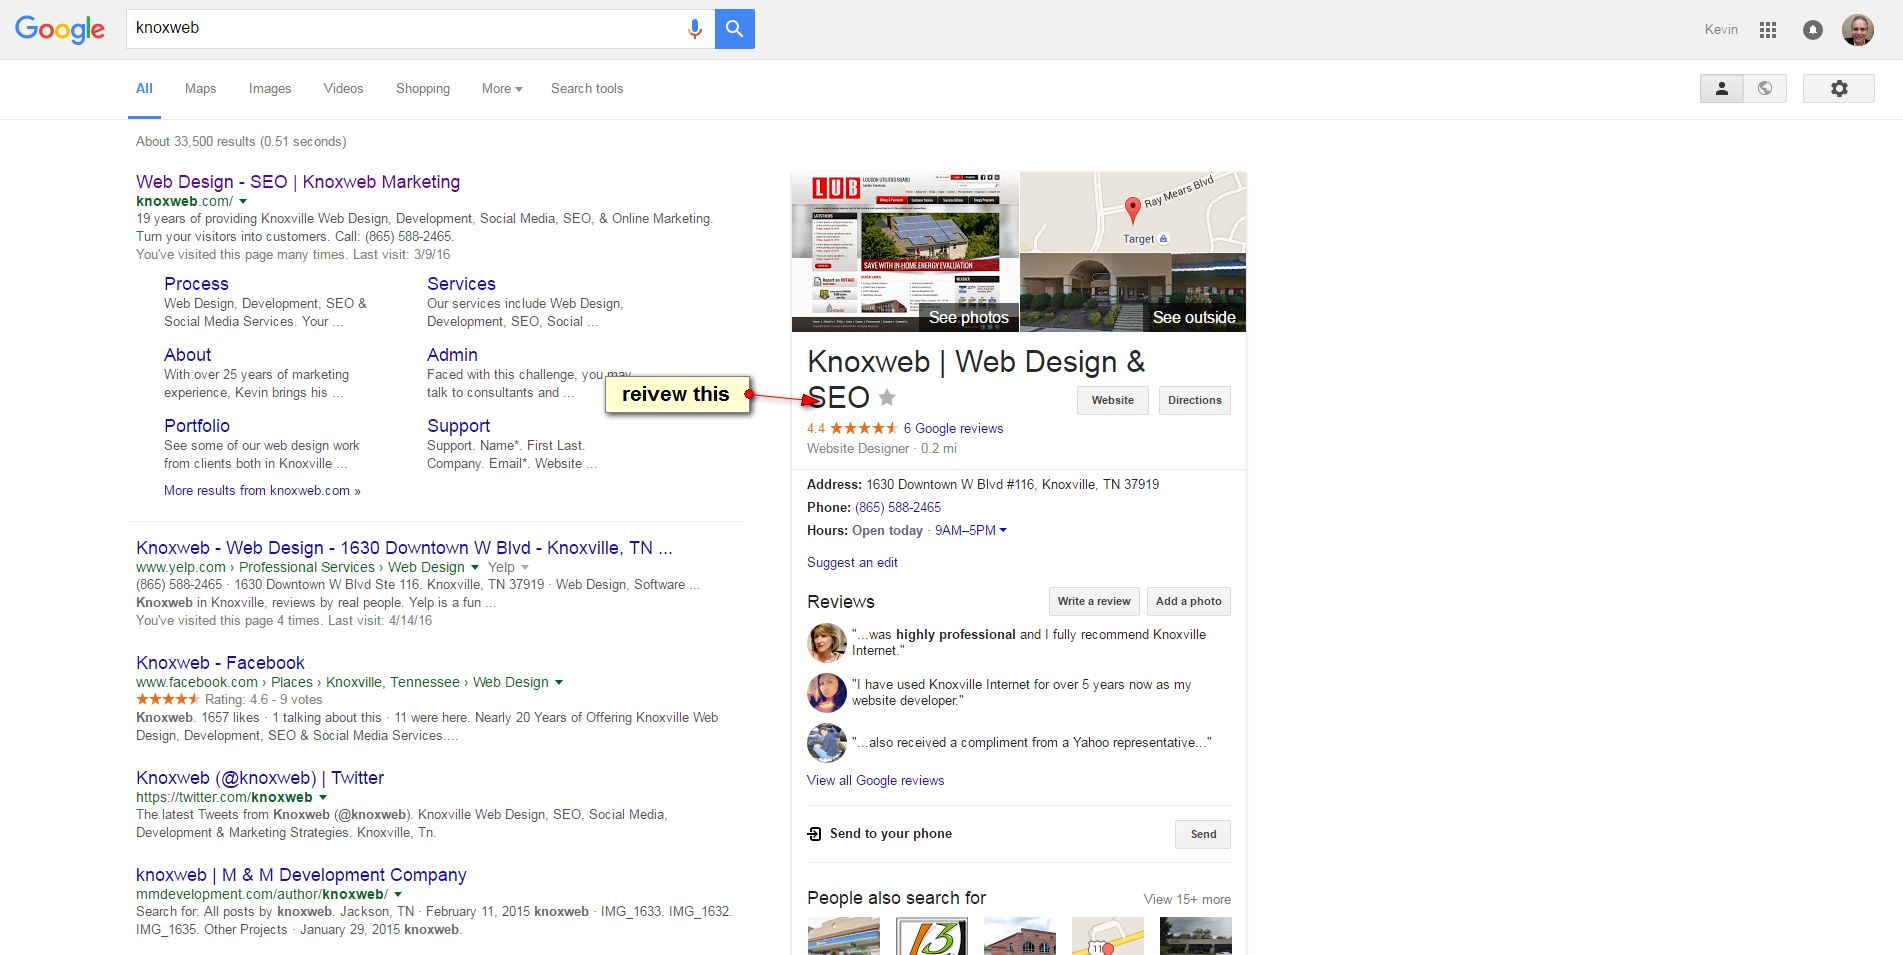Expand business hours 9AM–5PM
This screenshot has width=1903, height=955.
pyautogui.click(x=971, y=531)
